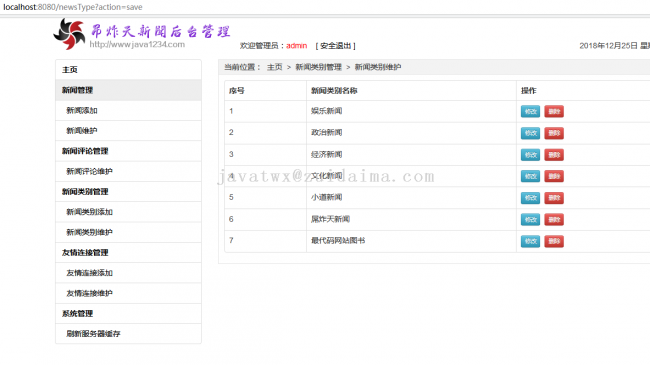Click the 修改 button for 娱乐新闻
Image resolution: width=650 pixels, height=365 pixels.
tap(530, 111)
